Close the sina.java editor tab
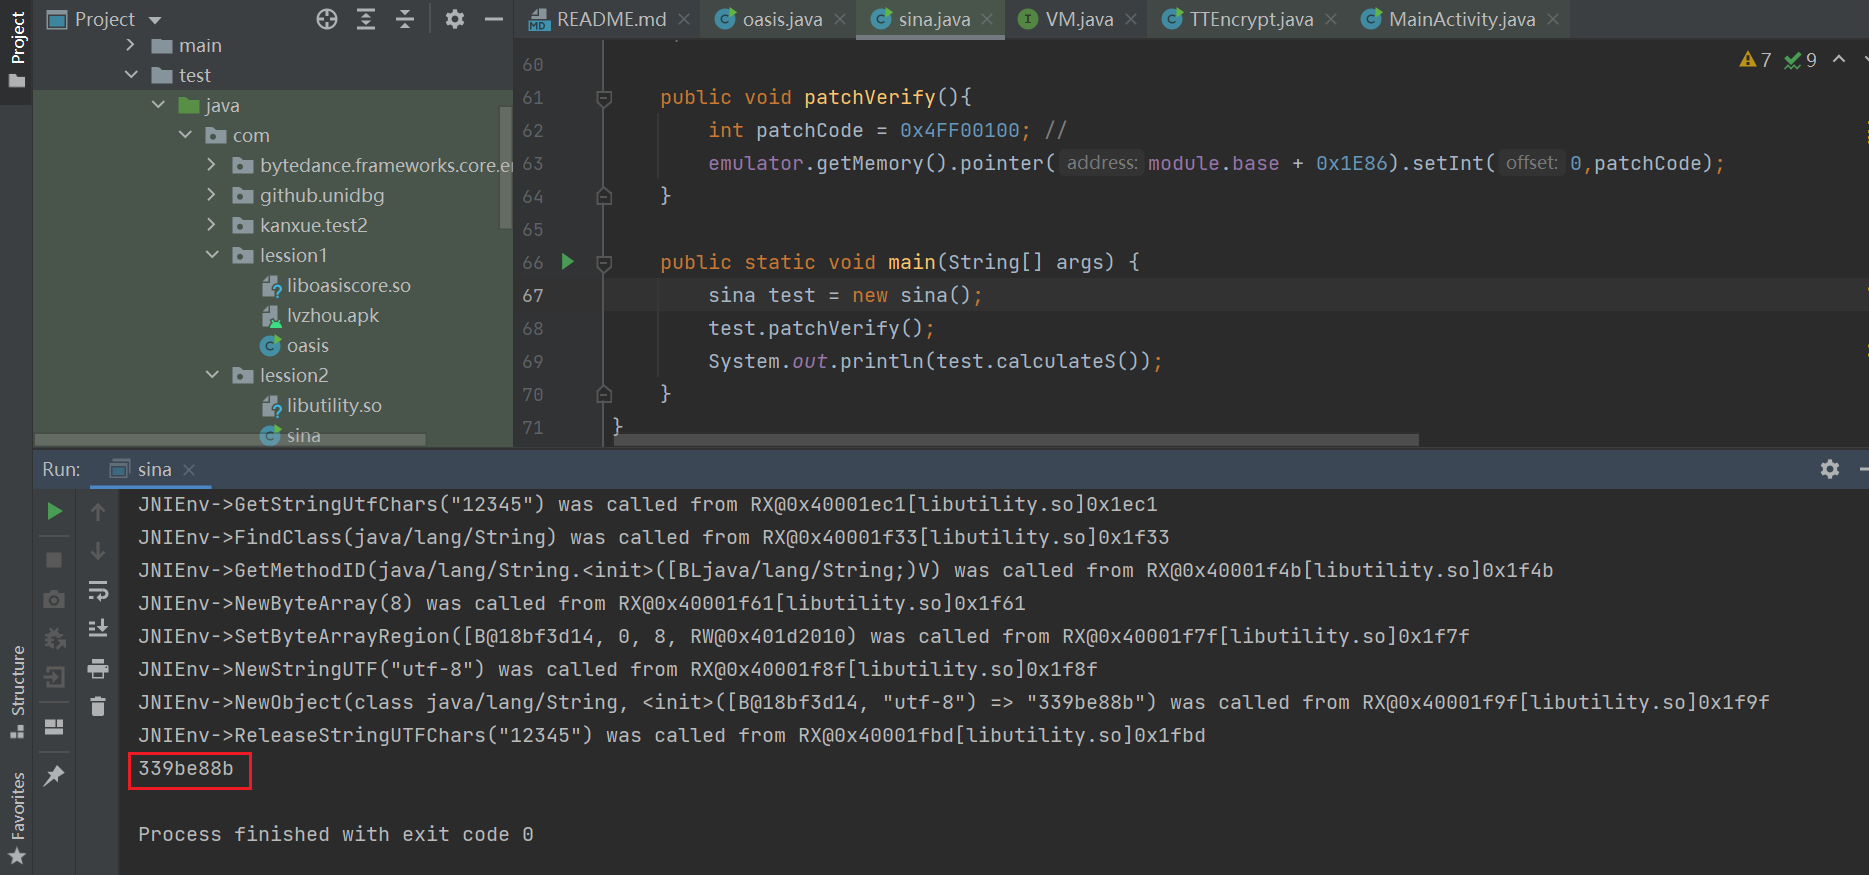1869x875 pixels. (x=987, y=19)
